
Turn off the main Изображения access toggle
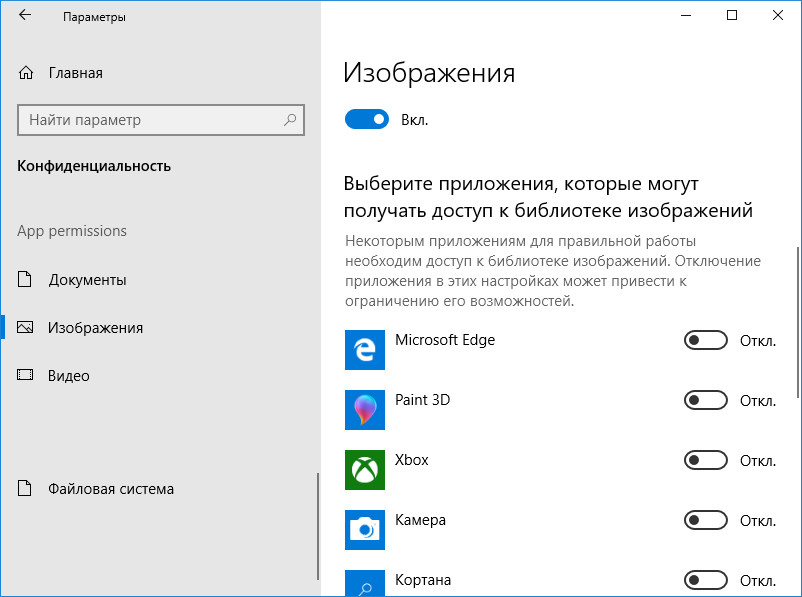coord(367,119)
